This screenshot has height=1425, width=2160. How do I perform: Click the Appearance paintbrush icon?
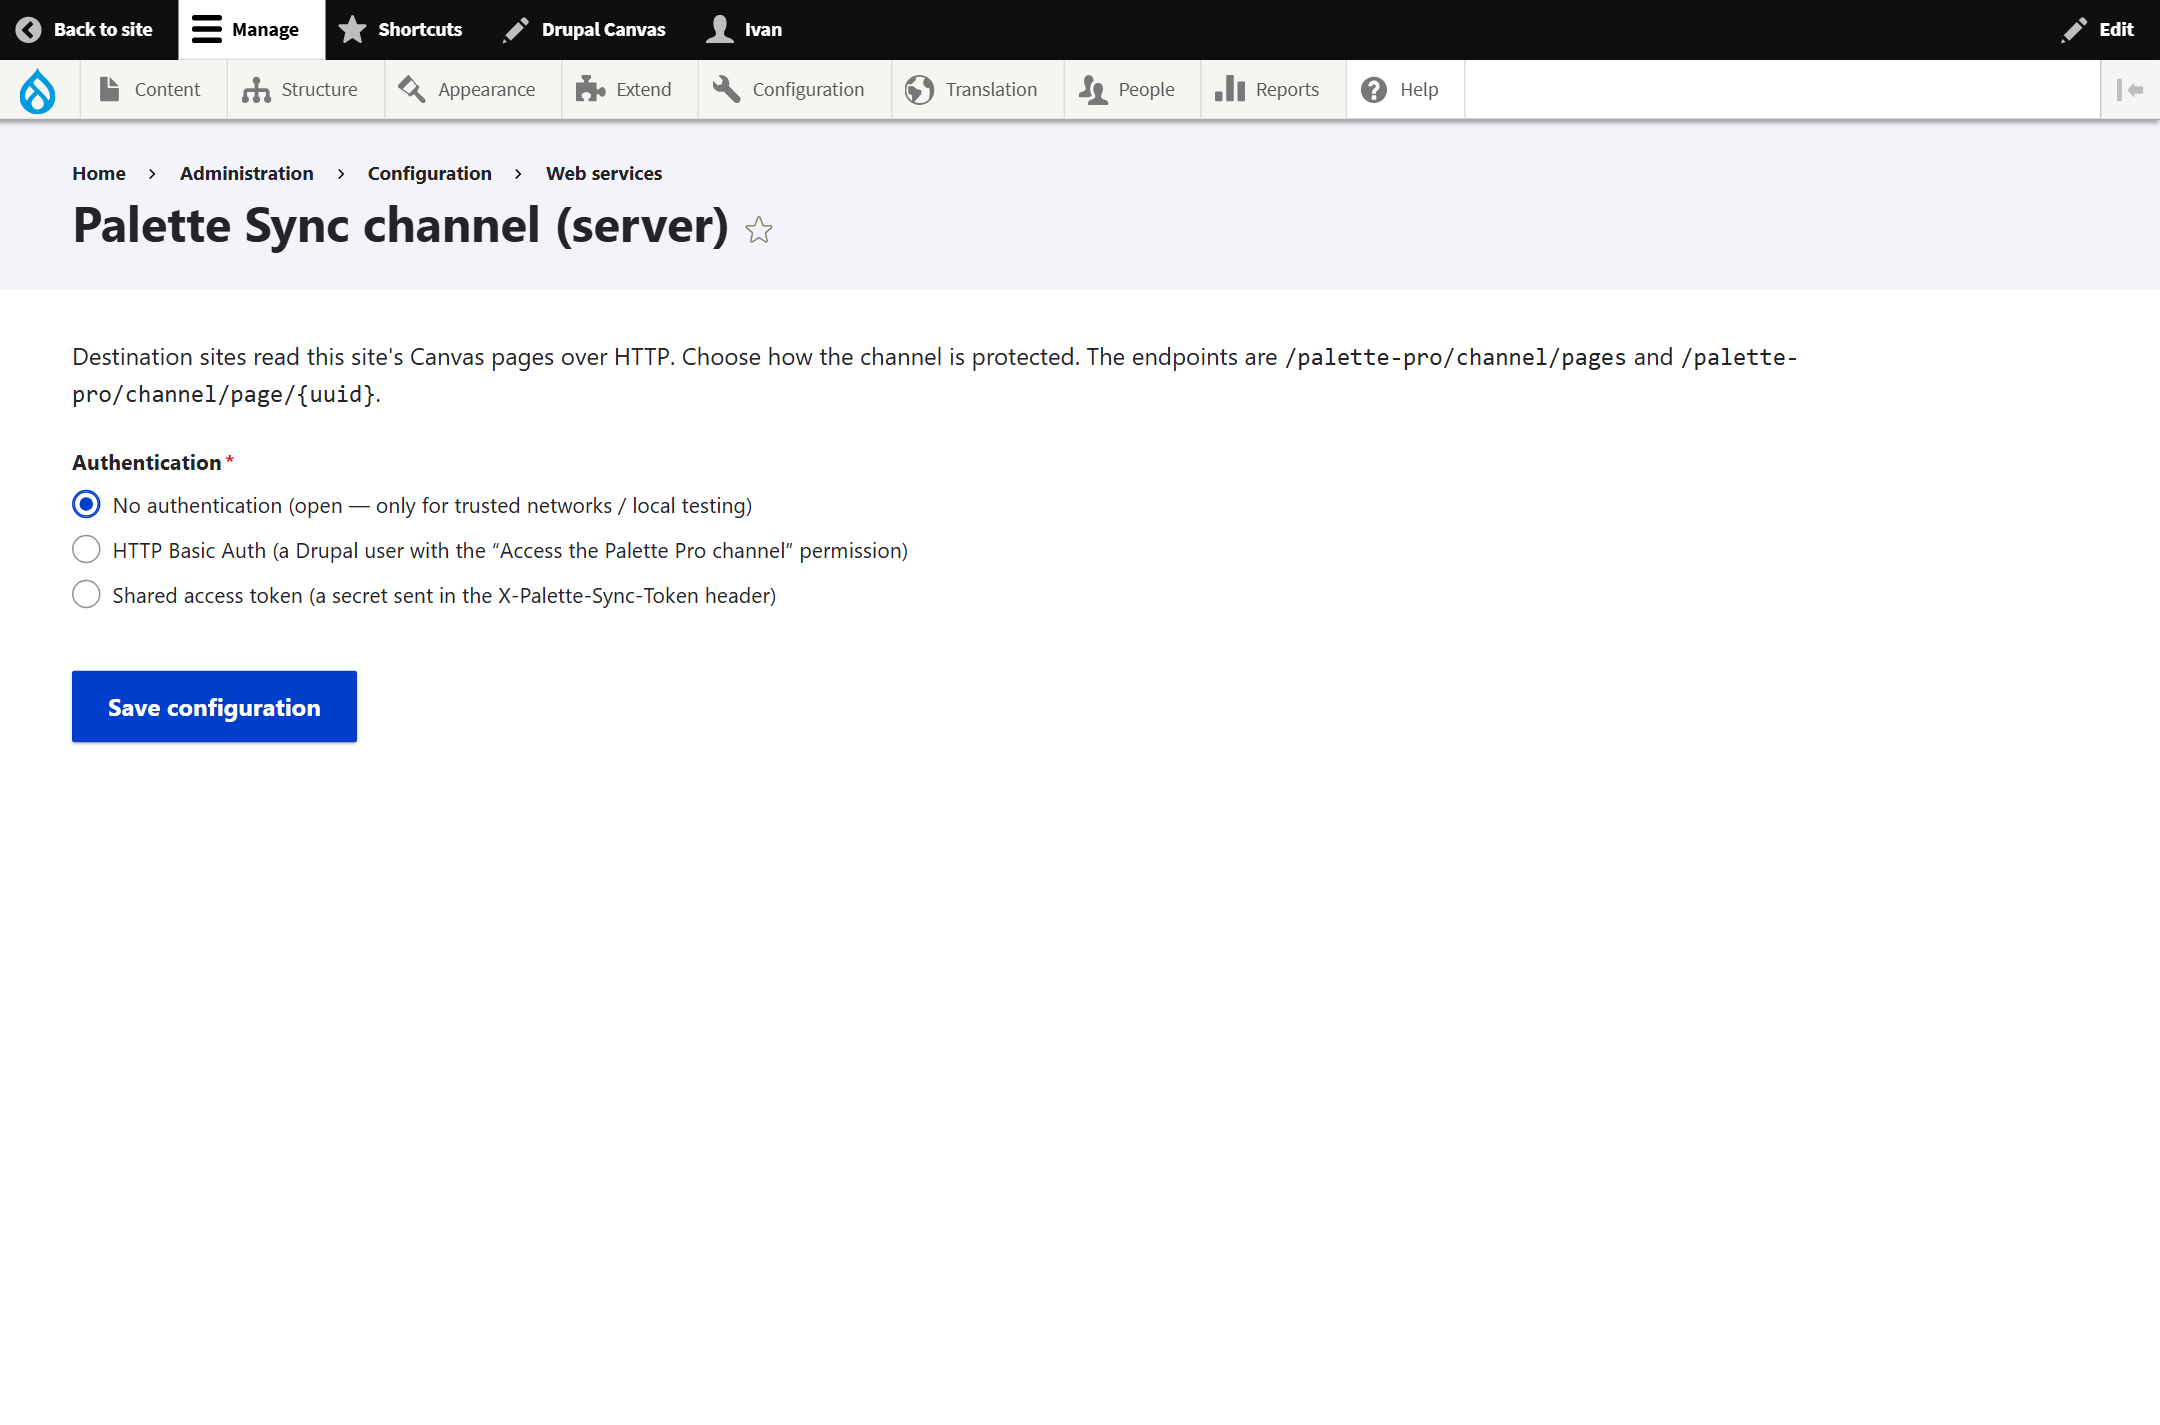point(412,90)
